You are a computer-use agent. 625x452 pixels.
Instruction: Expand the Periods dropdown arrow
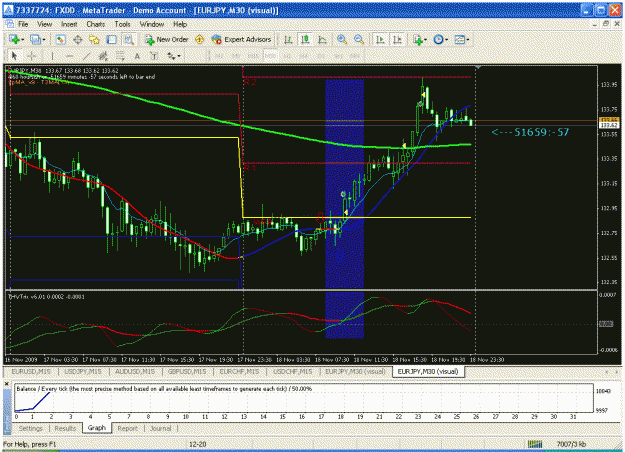pos(446,39)
